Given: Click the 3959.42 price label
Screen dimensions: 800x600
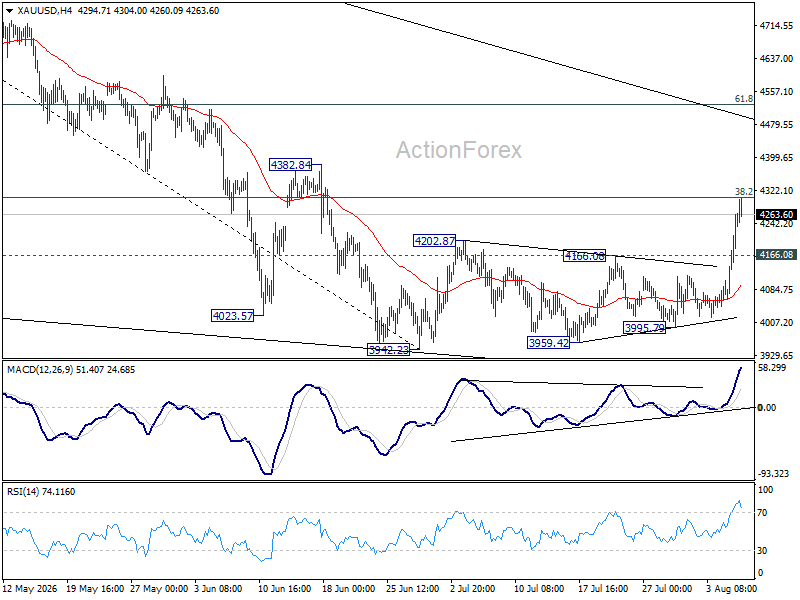Looking at the screenshot, I should (548, 343).
